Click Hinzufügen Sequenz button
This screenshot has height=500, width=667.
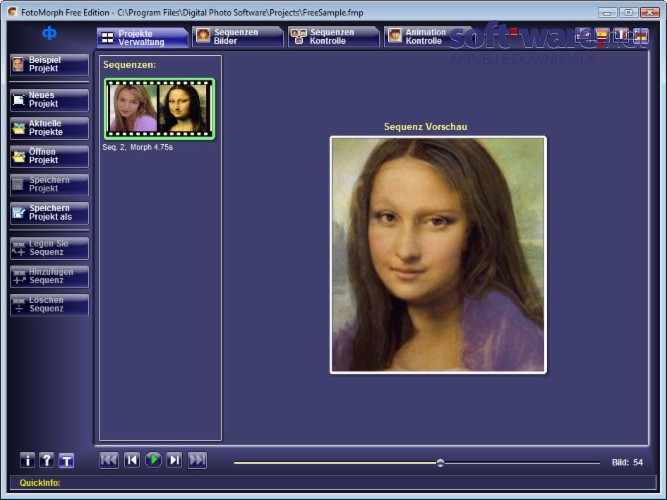tap(49, 277)
